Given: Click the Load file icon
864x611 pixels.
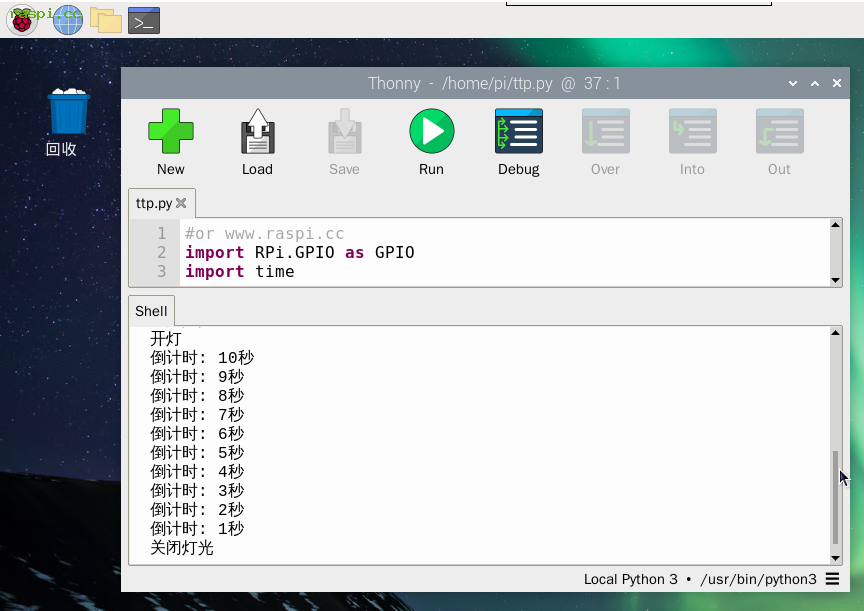Looking at the screenshot, I should (x=257, y=132).
